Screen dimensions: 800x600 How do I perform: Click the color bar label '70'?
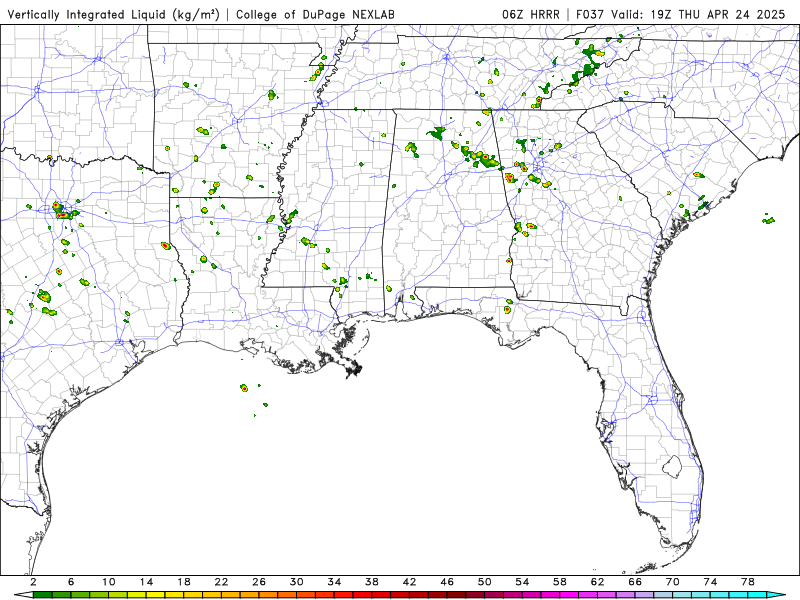point(673,582)
